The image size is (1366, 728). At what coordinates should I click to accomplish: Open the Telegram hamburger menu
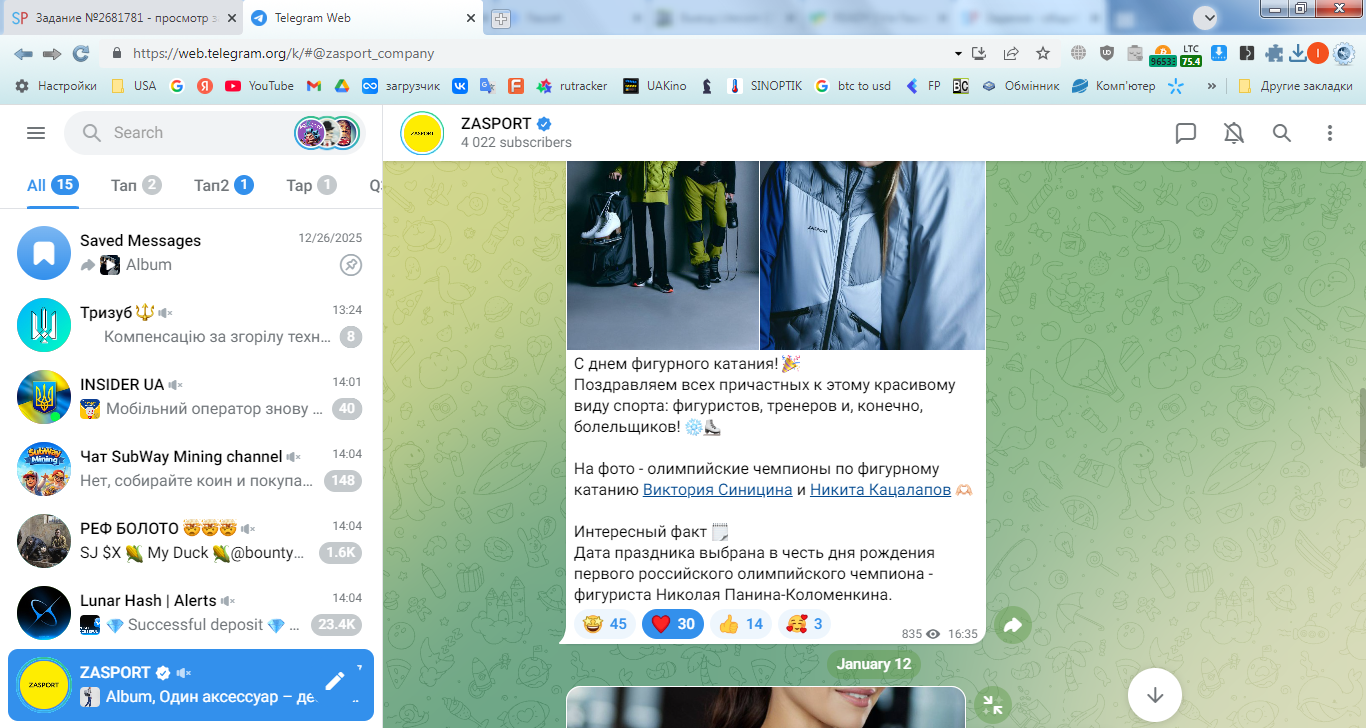(36, 133)
